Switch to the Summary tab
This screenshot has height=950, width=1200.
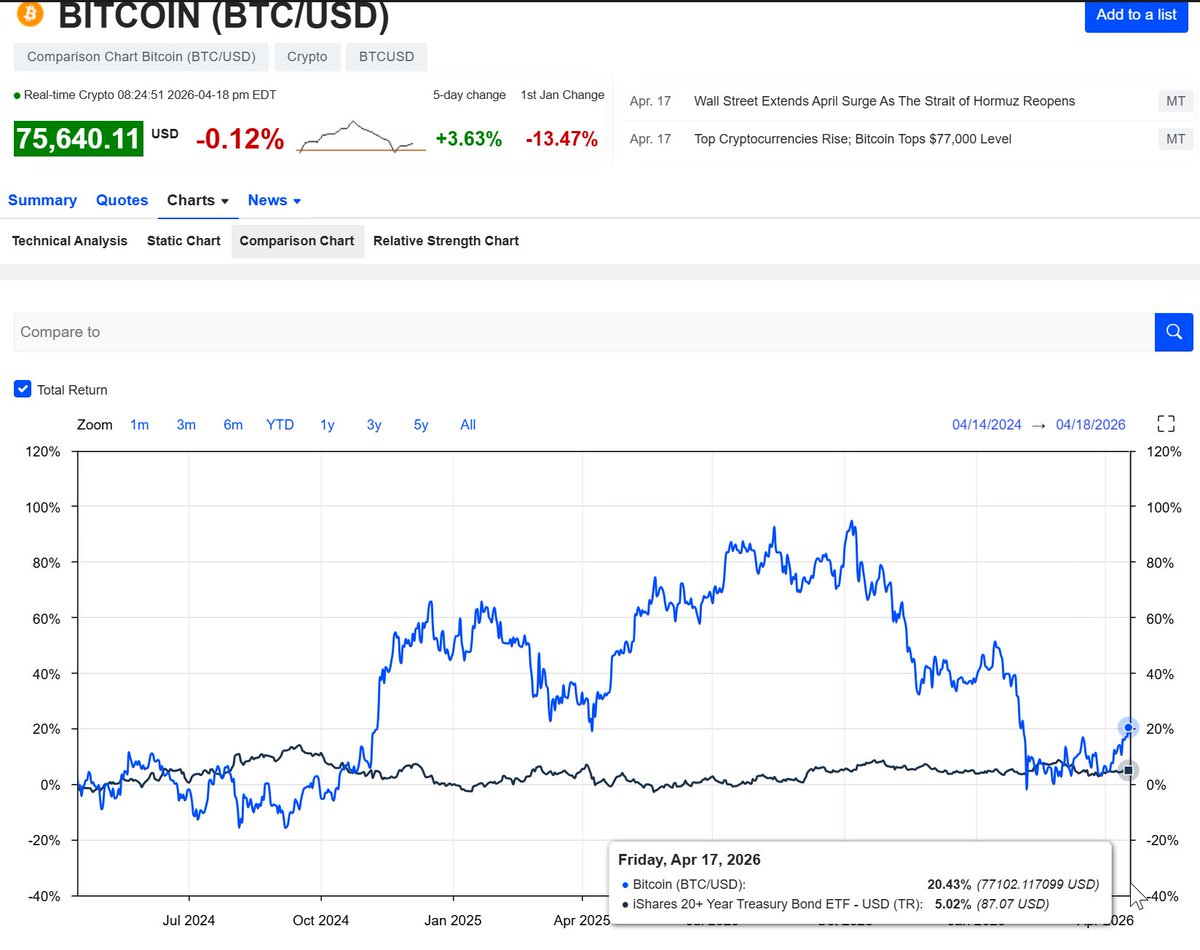click(x=42, y=200)
